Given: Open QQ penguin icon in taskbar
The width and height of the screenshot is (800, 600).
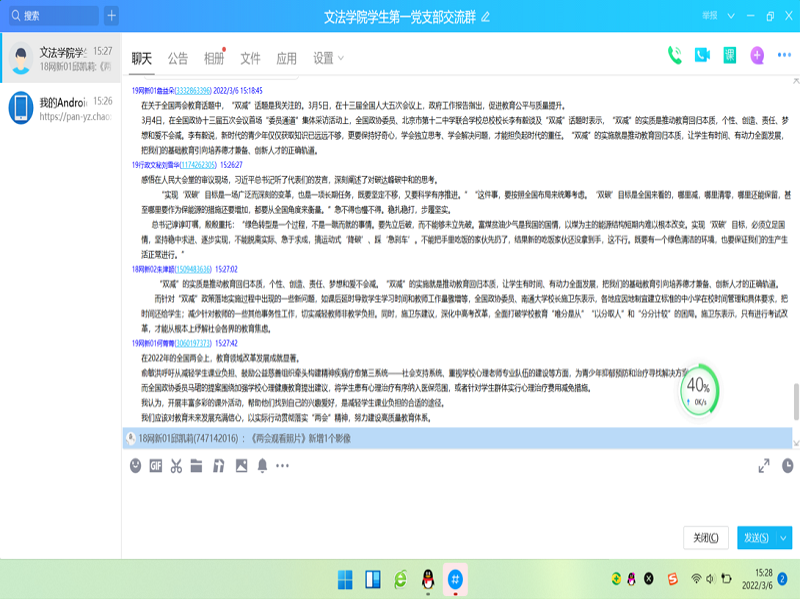Looking at the screenshot, I should click(428, 579).
